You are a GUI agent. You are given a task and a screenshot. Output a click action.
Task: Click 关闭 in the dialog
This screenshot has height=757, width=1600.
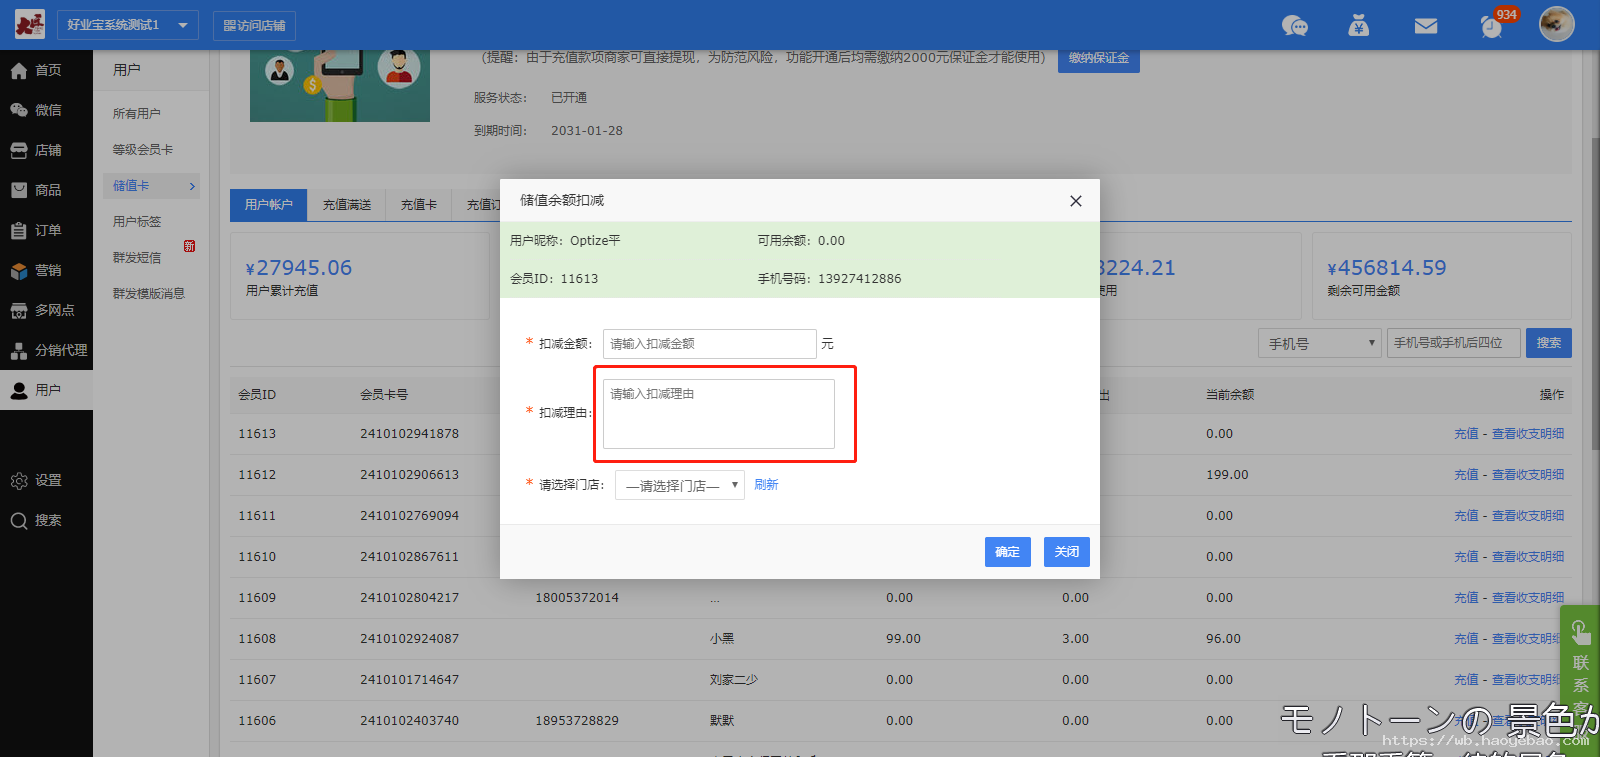pos(1067,552)
